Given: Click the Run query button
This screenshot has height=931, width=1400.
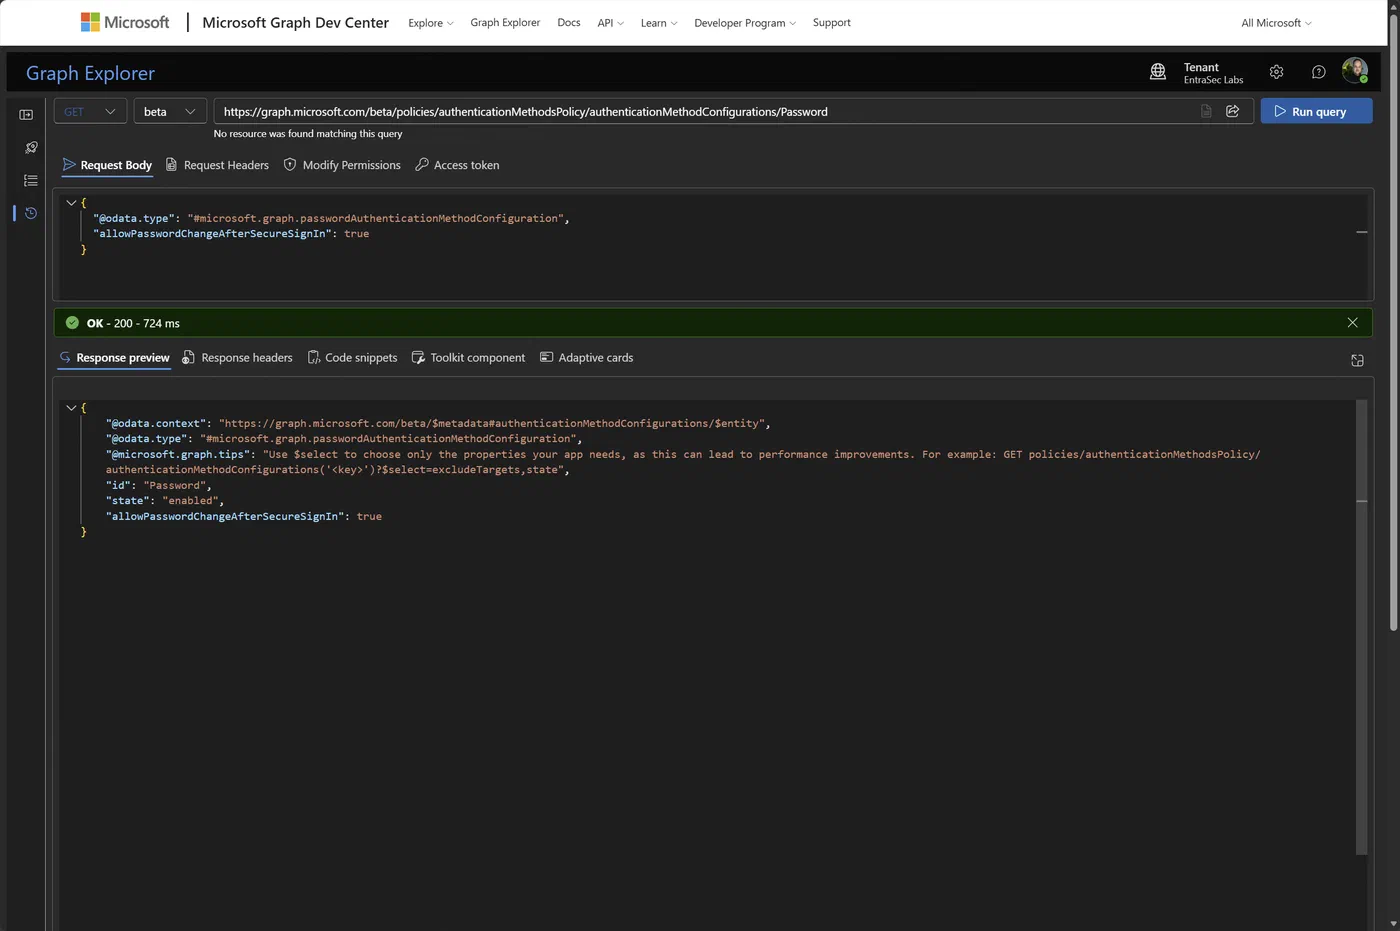Looking at the screenshot, I should coord(1316,111).
